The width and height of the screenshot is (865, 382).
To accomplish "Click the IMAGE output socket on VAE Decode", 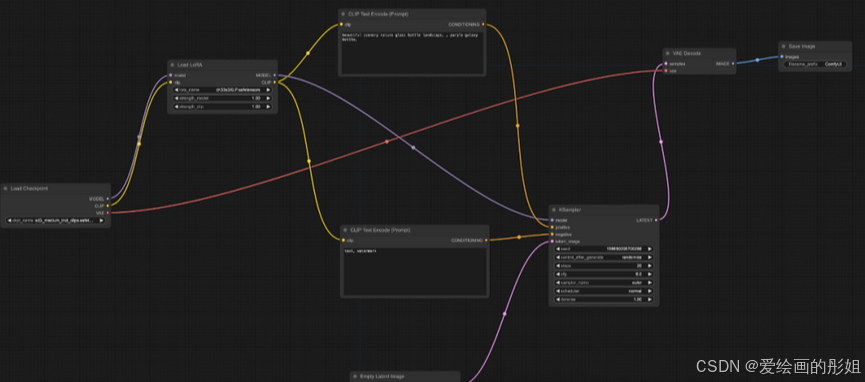I will click(733, 63).
